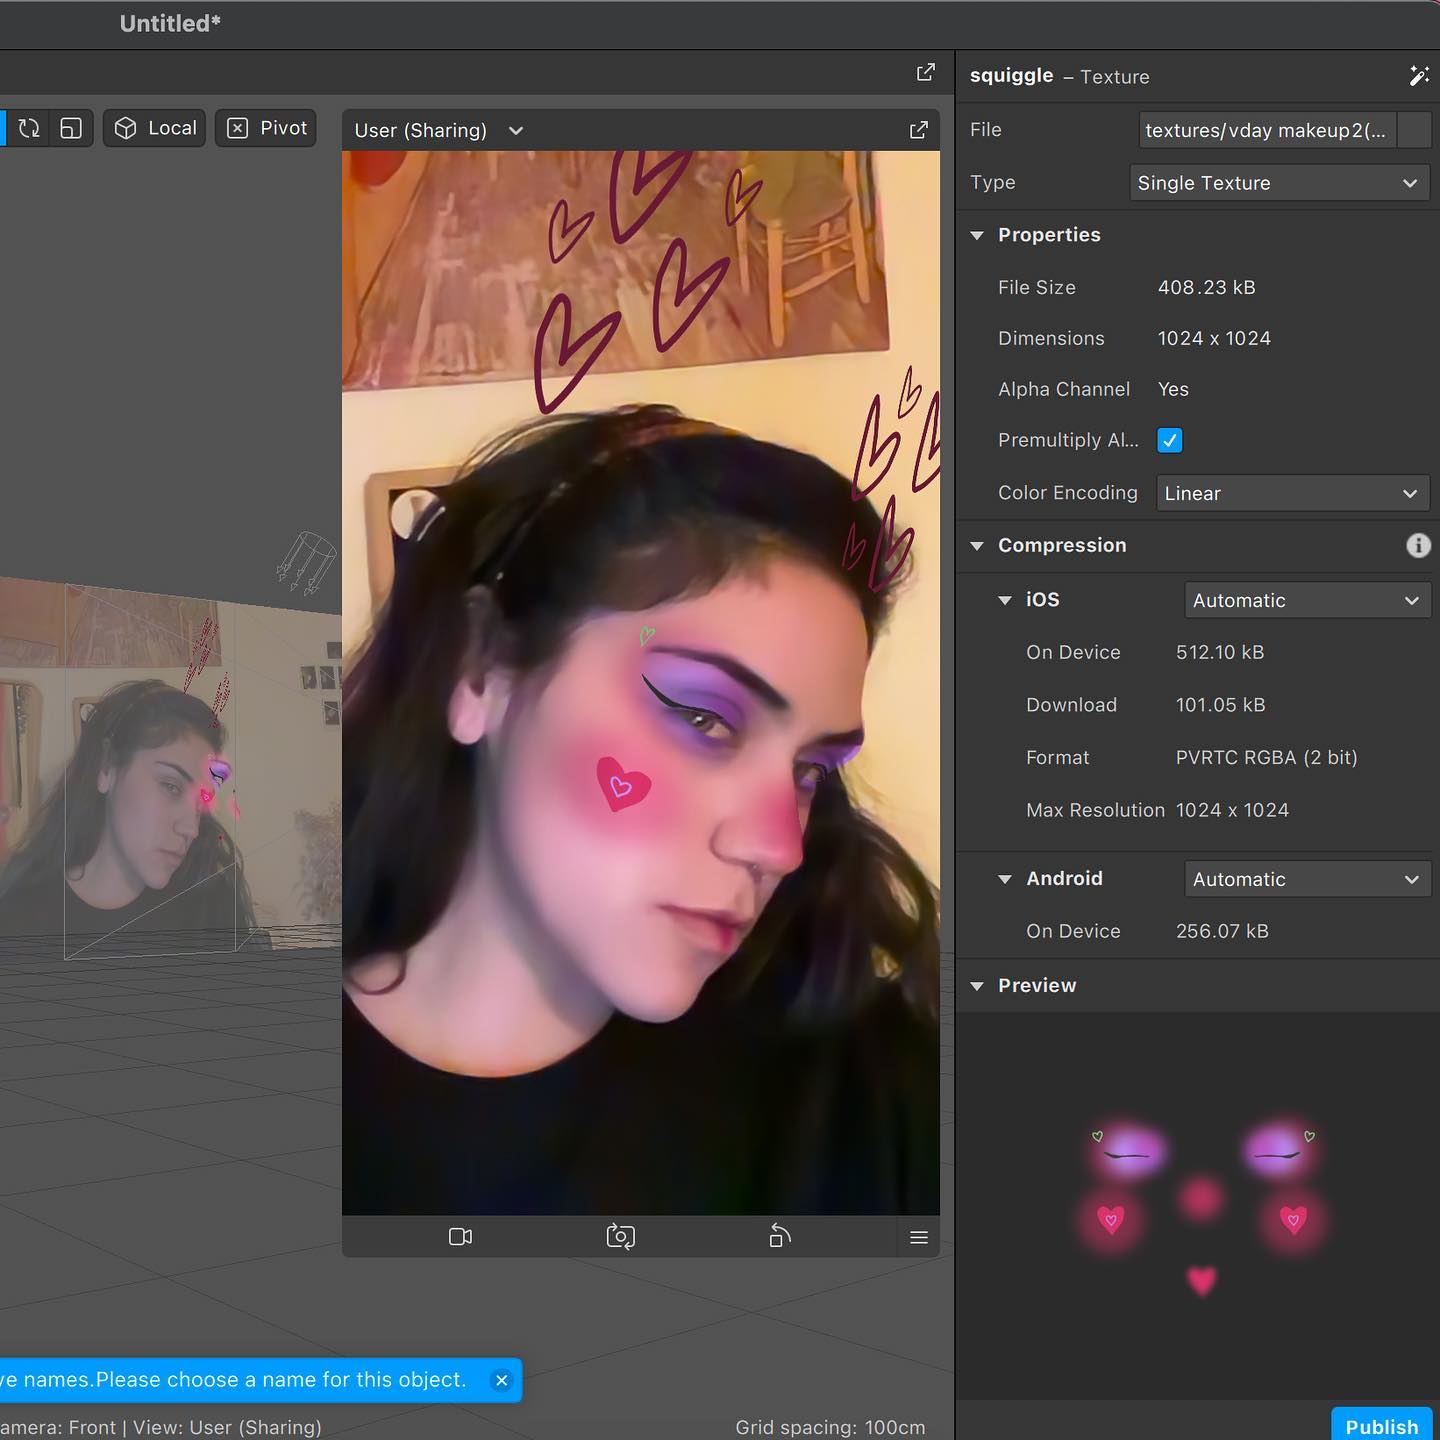Click the squiggle texture preview thumbnail
Viewport: 1440px width, 1440px height.
point(1201,1206)
